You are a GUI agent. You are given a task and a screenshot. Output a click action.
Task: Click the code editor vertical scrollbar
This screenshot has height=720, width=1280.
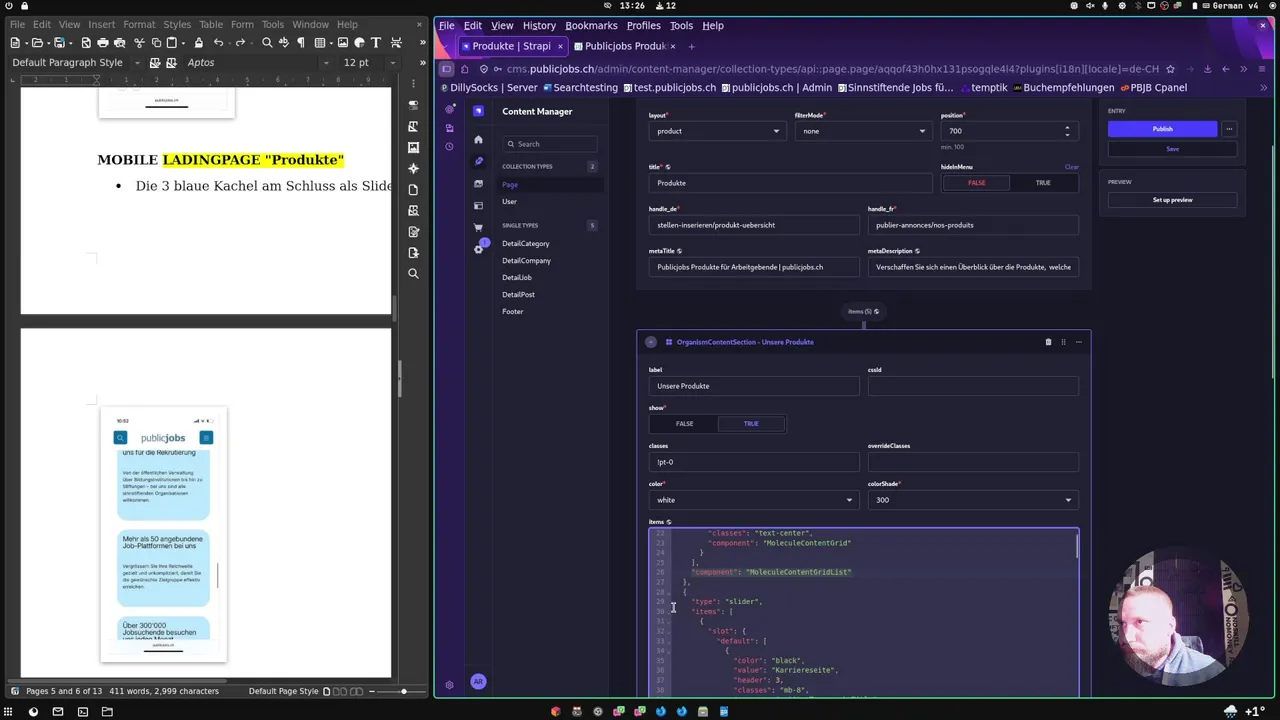[1077, 546]
